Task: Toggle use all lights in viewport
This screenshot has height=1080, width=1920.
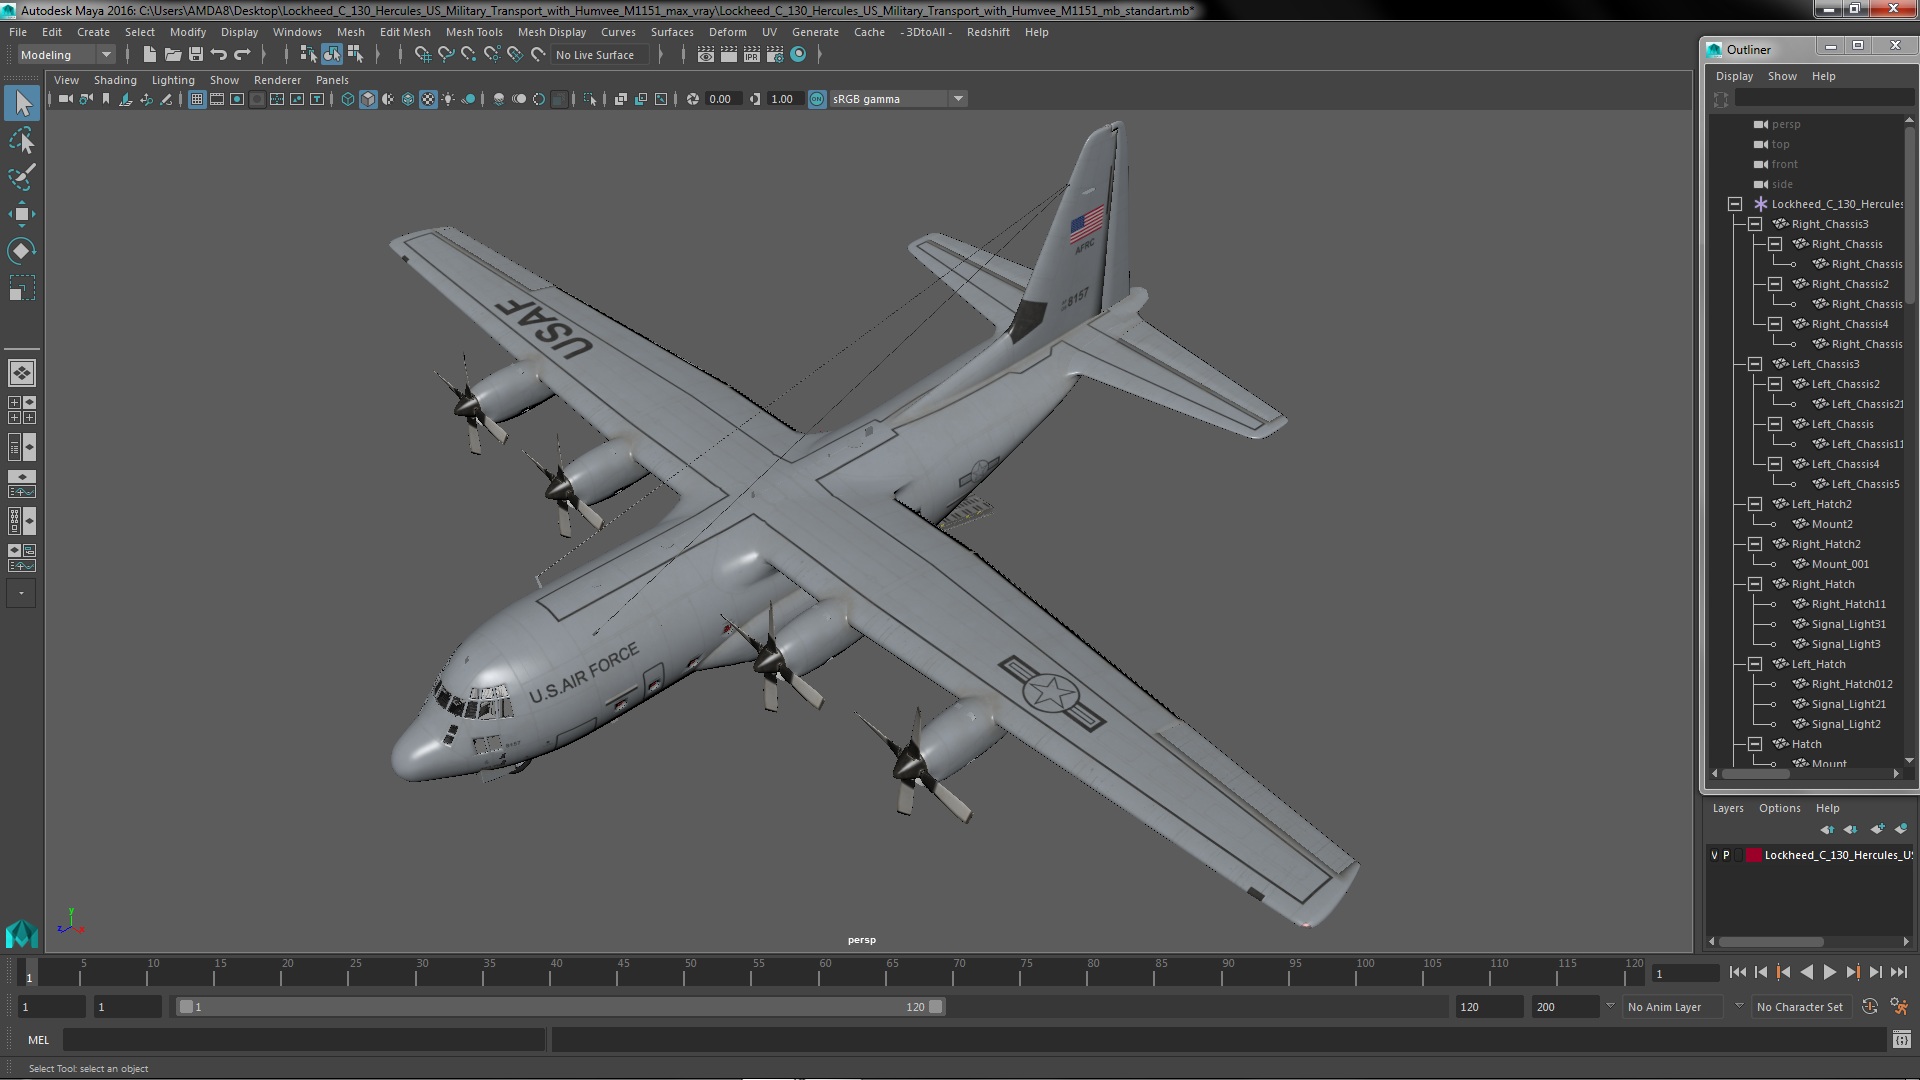Action: (448, 99)
